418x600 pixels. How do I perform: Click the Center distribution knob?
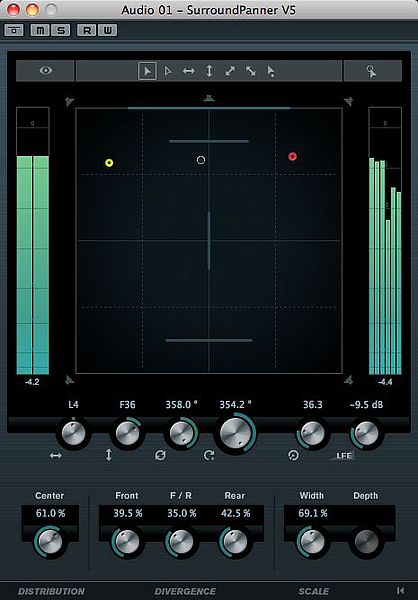(x=50, y=542)
